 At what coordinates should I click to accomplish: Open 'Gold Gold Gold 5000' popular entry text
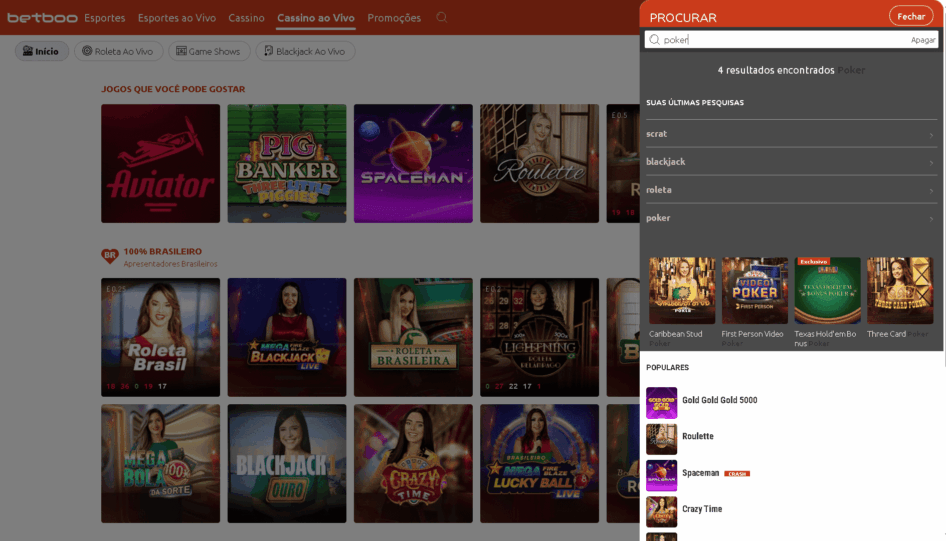720,400
